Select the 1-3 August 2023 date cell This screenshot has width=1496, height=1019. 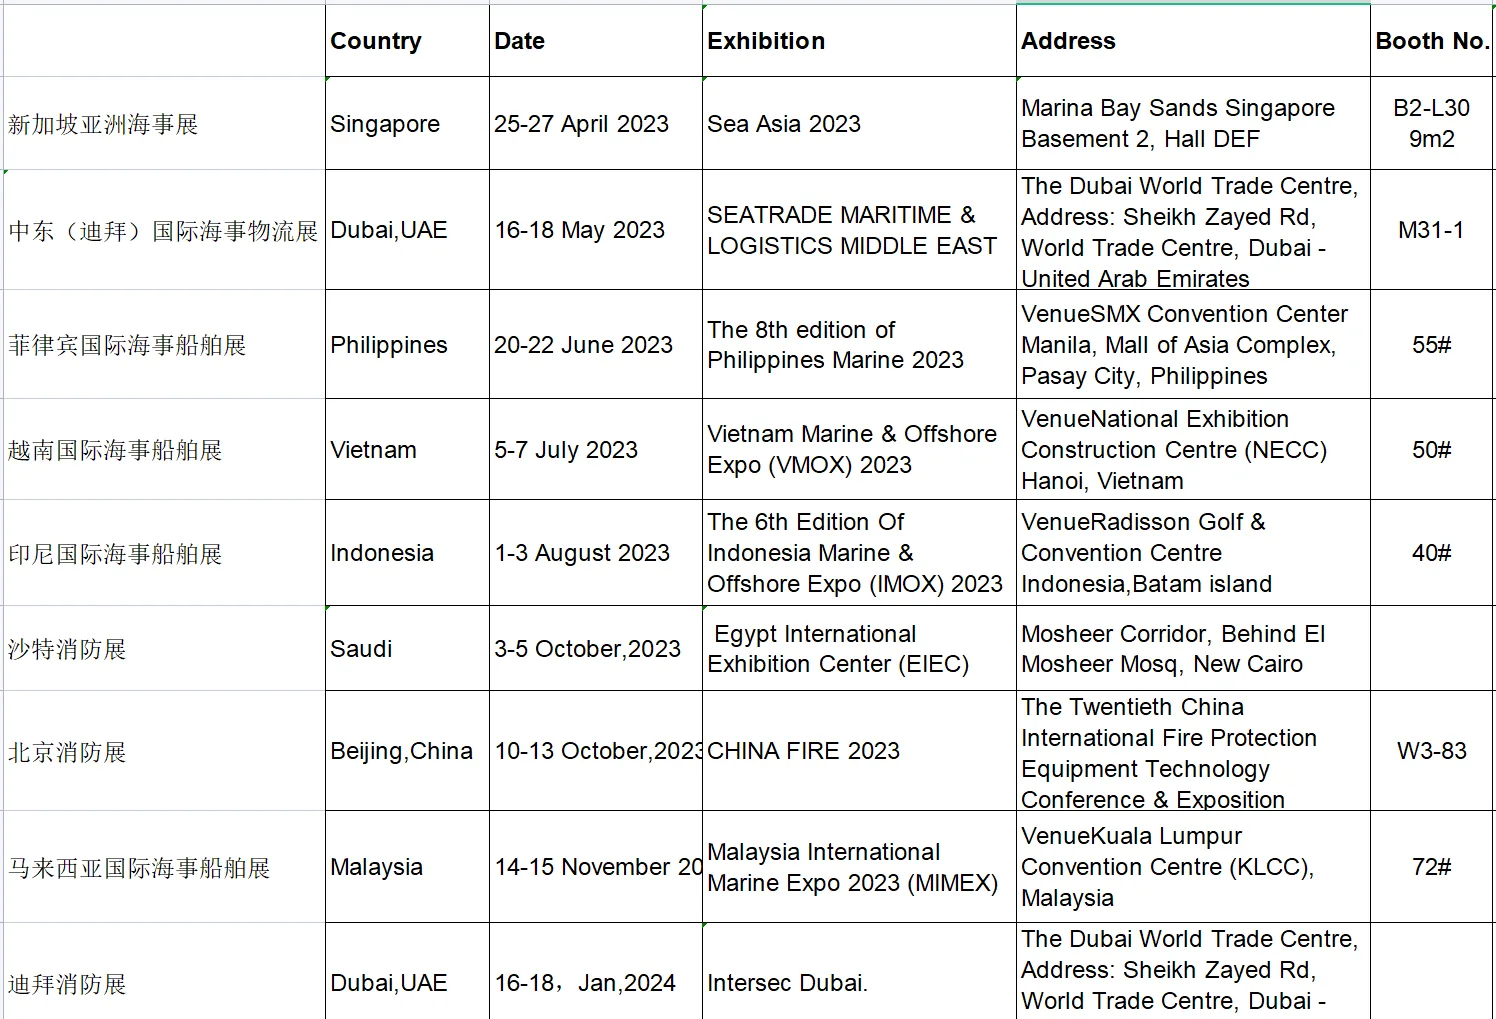pos(595,553)
